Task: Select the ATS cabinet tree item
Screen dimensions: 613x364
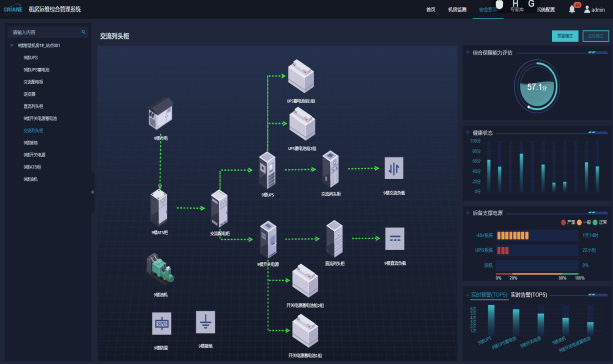Action: 32,167
